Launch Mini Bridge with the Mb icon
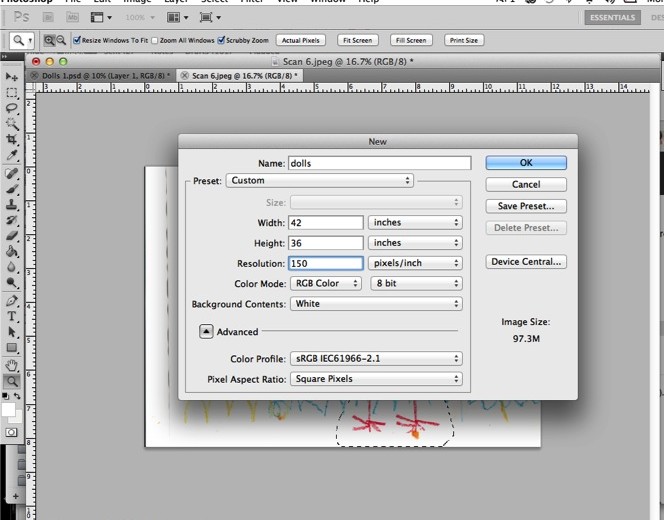 [x=73, y=17]
